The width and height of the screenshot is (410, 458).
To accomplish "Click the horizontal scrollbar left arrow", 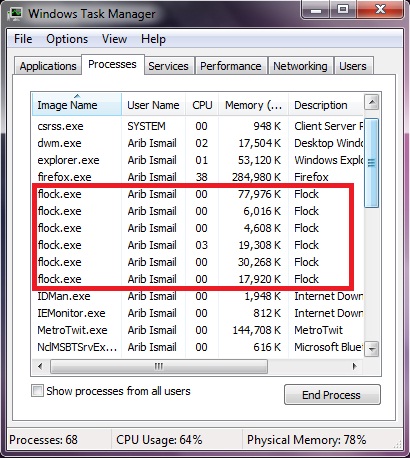I will 40,367.
